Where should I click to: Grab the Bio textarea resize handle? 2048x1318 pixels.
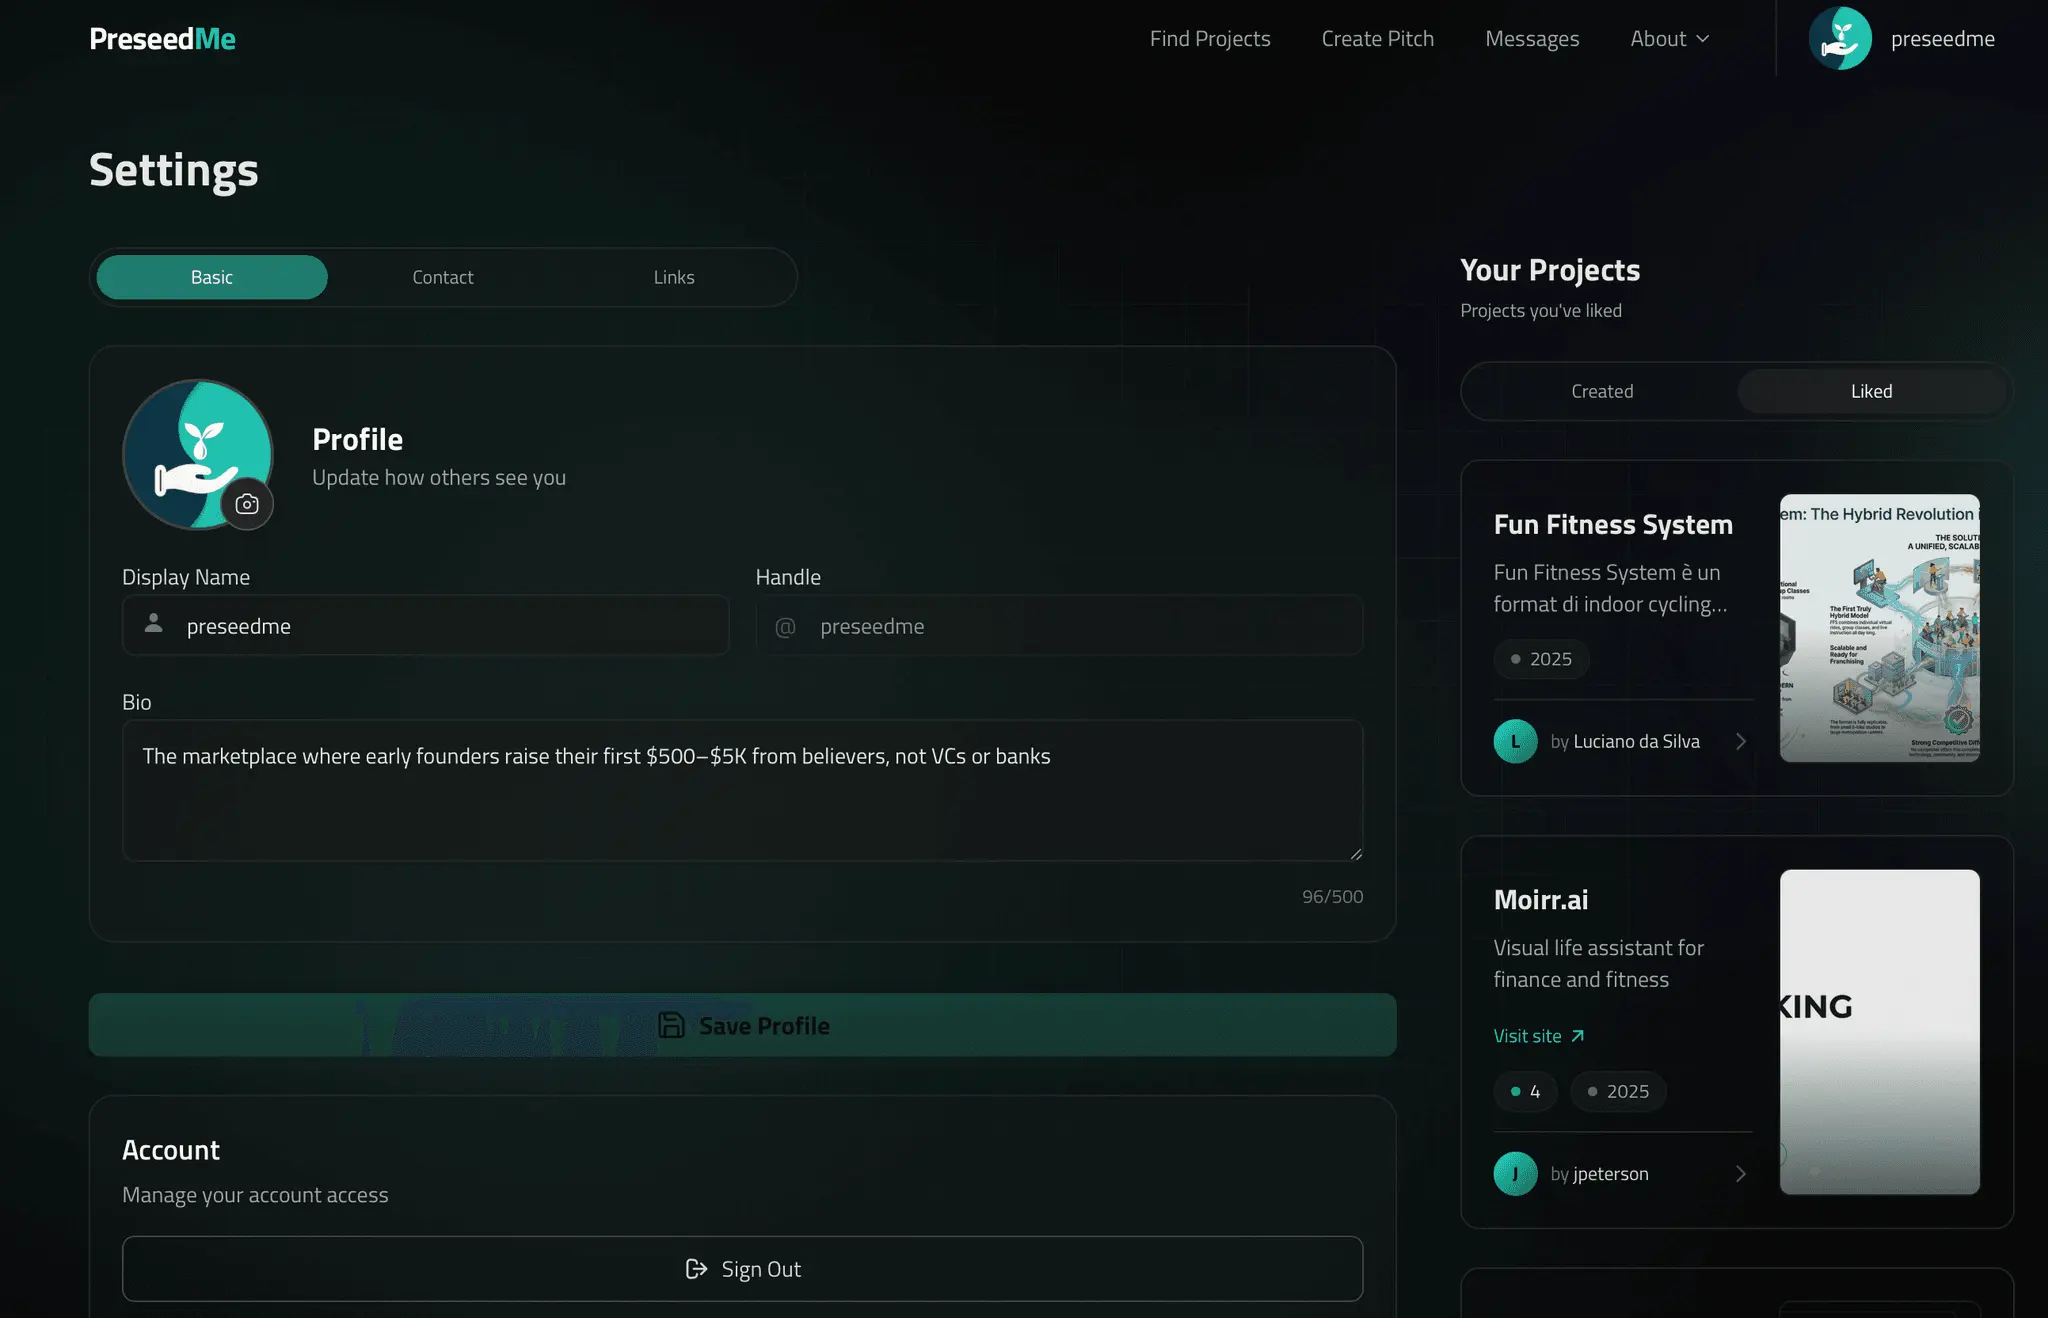pos(1356,854)
